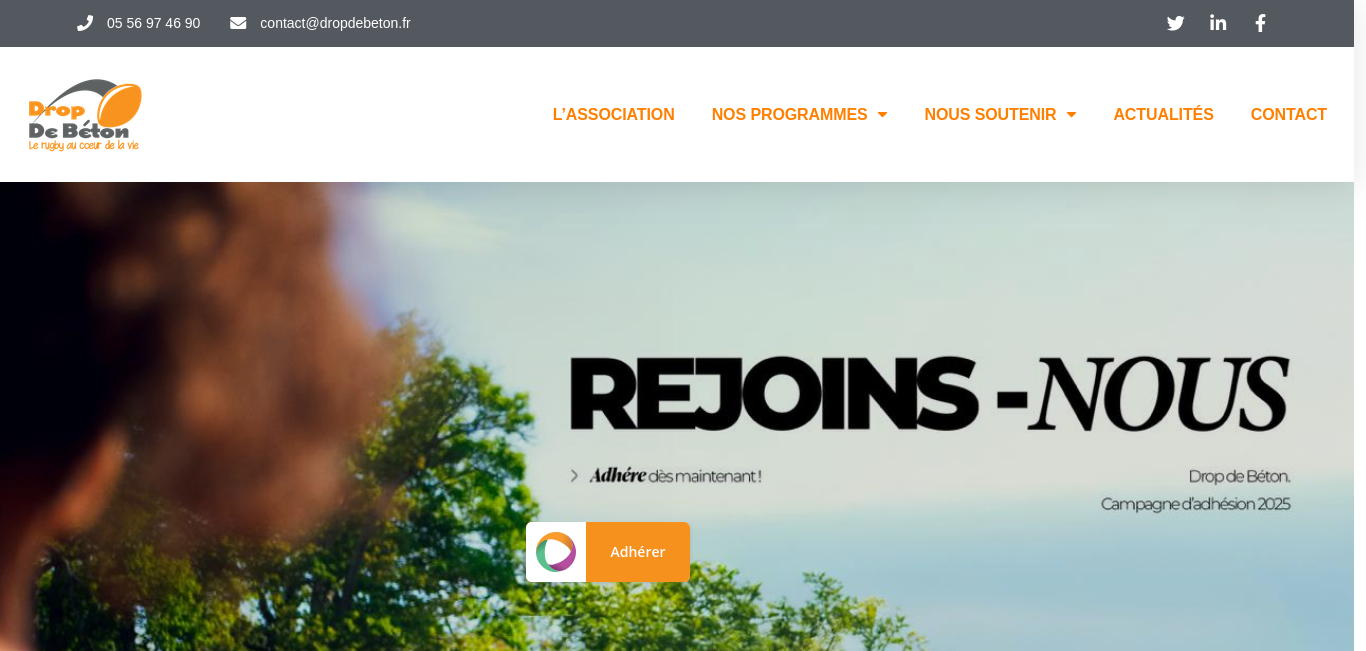Click the Drop De Béton logo
This screenshot has height=651, width=1366.
(85, 115)
